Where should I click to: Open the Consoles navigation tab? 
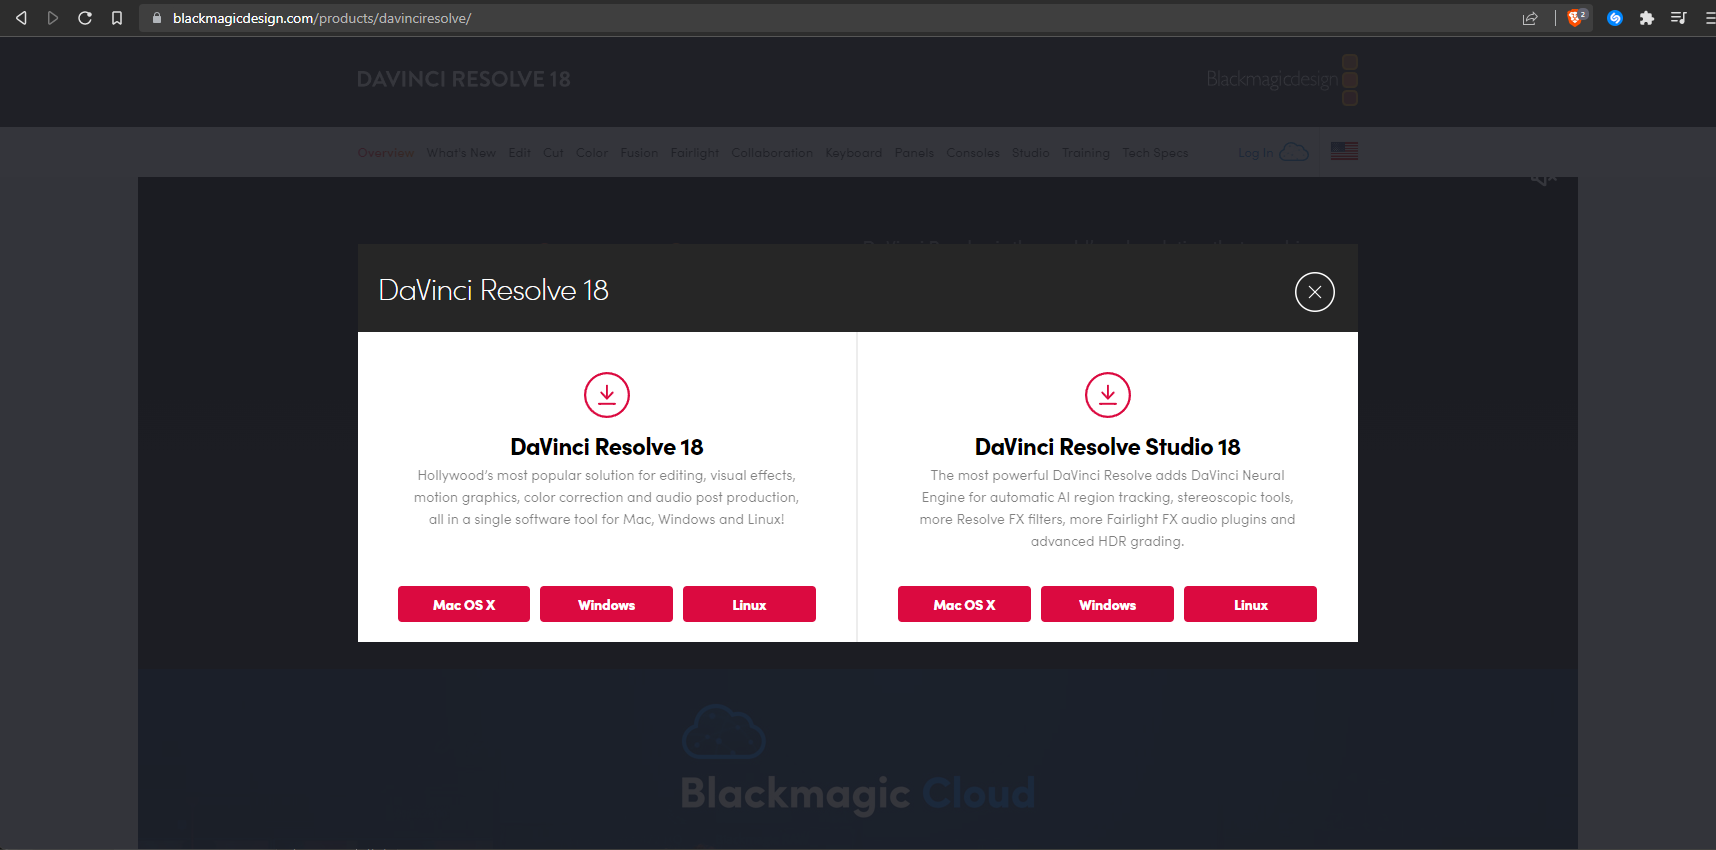[x=973, y=153]
